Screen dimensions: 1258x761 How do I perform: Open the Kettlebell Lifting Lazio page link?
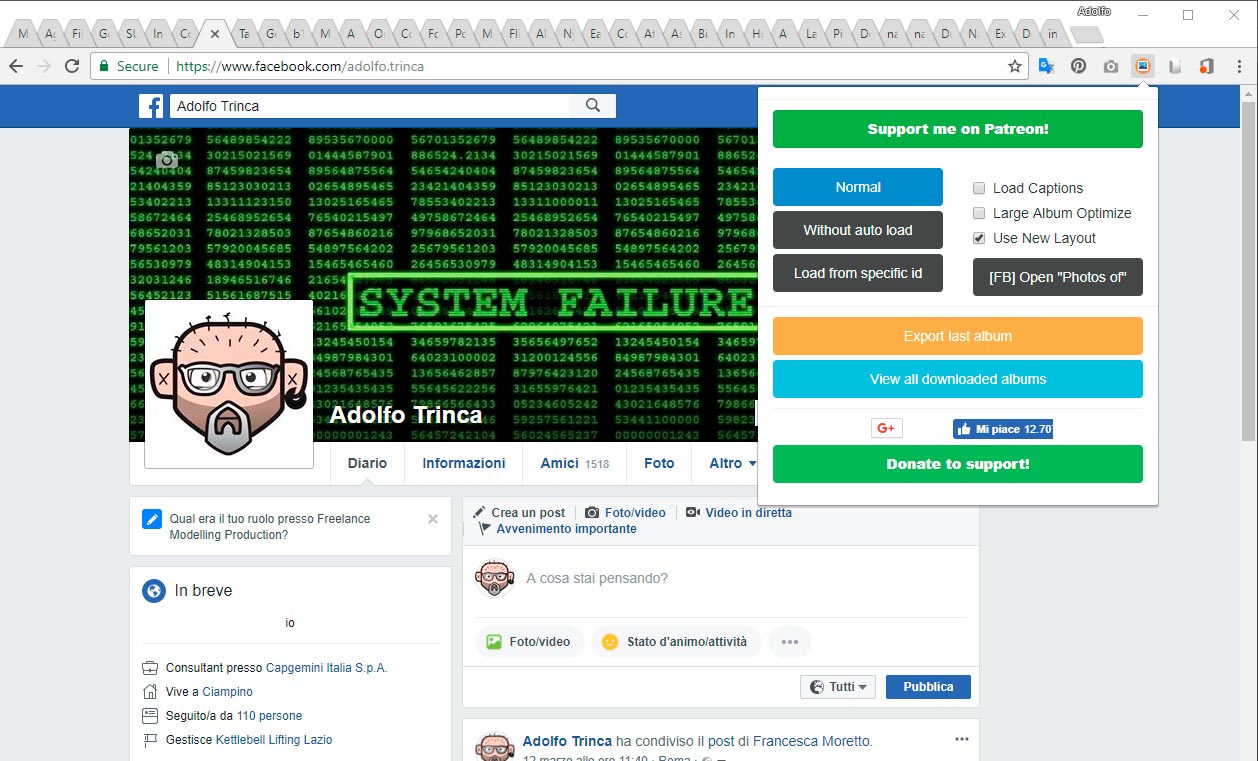point(274,740)
